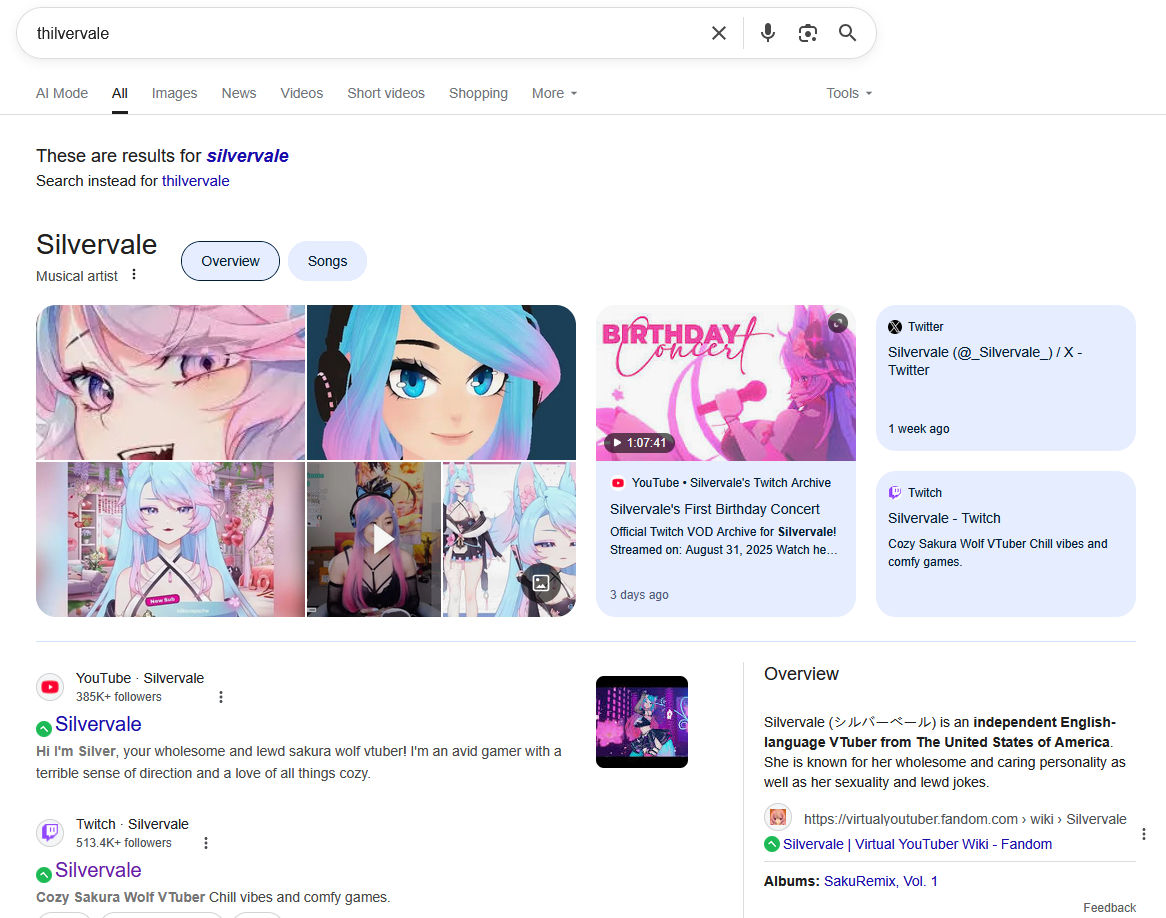Click green badge beside Twitch Silvervale title
Screen dimensions: 1166x918
44,874
